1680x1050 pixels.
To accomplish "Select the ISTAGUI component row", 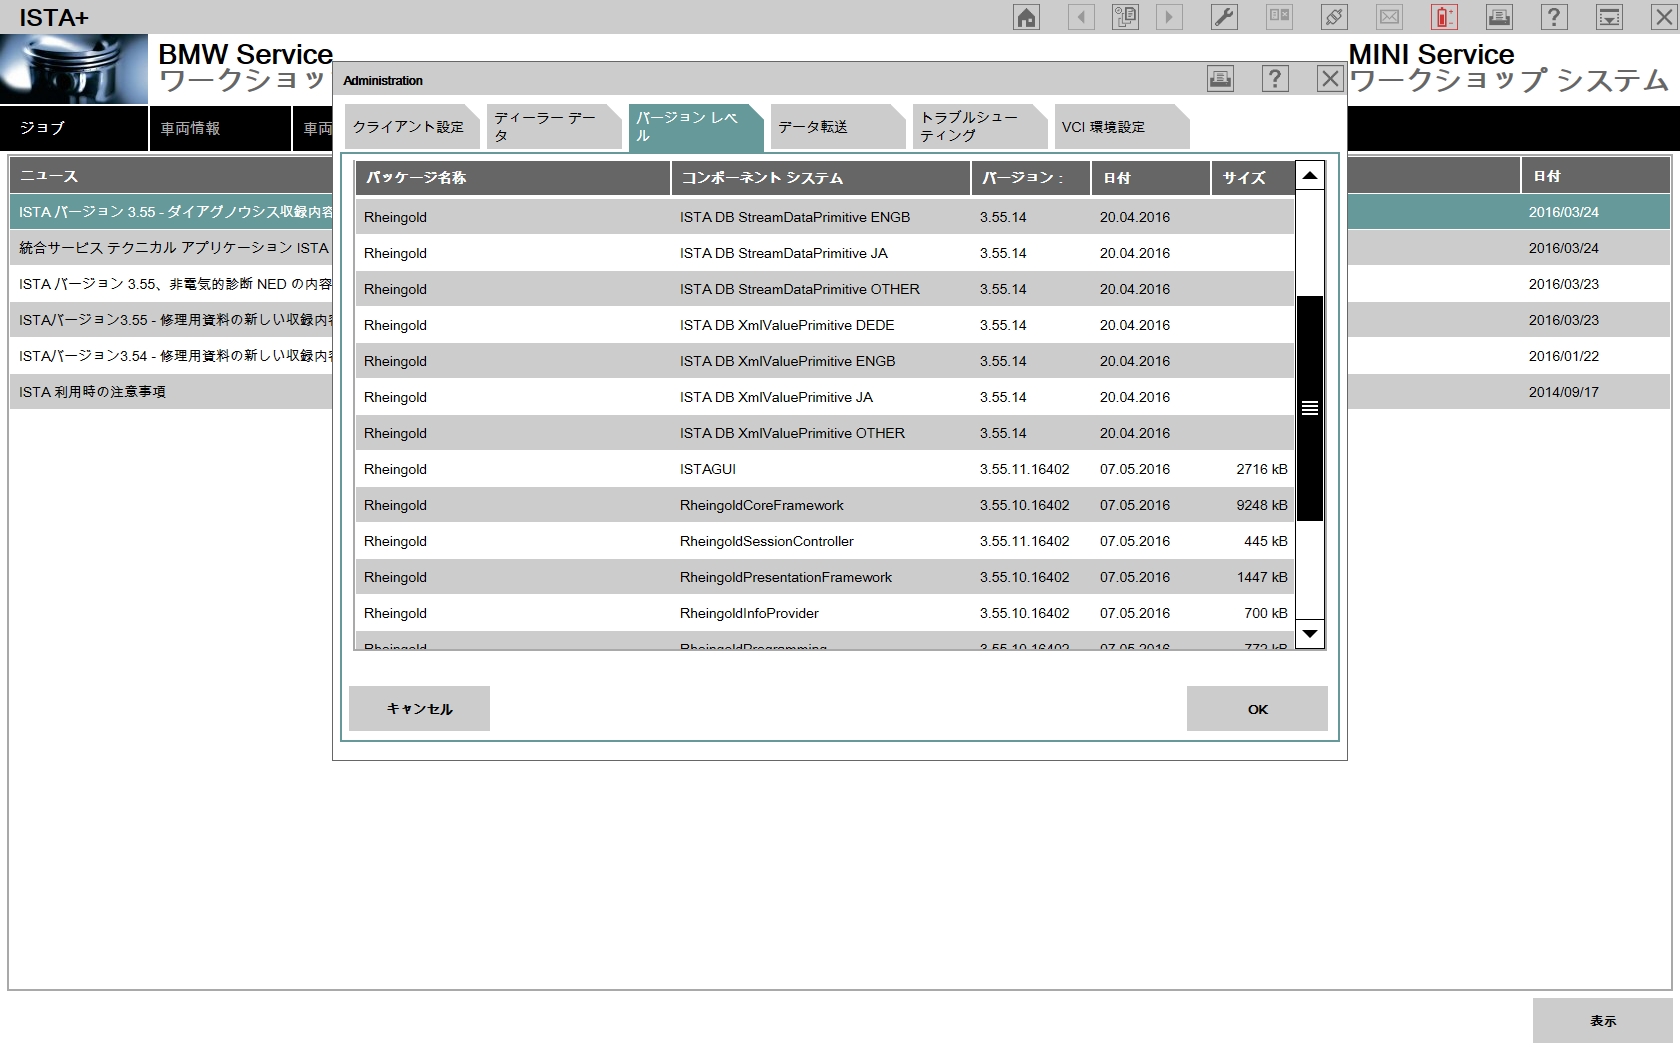I will 825,469.
